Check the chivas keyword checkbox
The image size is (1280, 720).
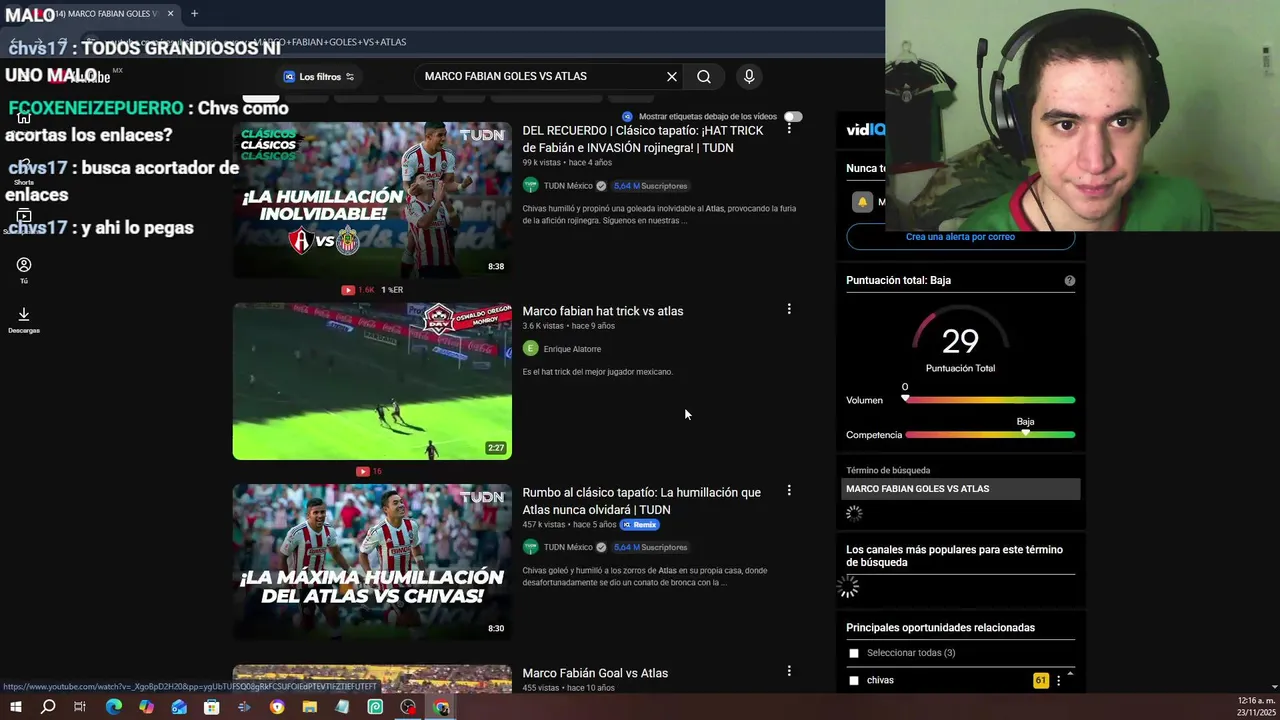click(854, 680)
